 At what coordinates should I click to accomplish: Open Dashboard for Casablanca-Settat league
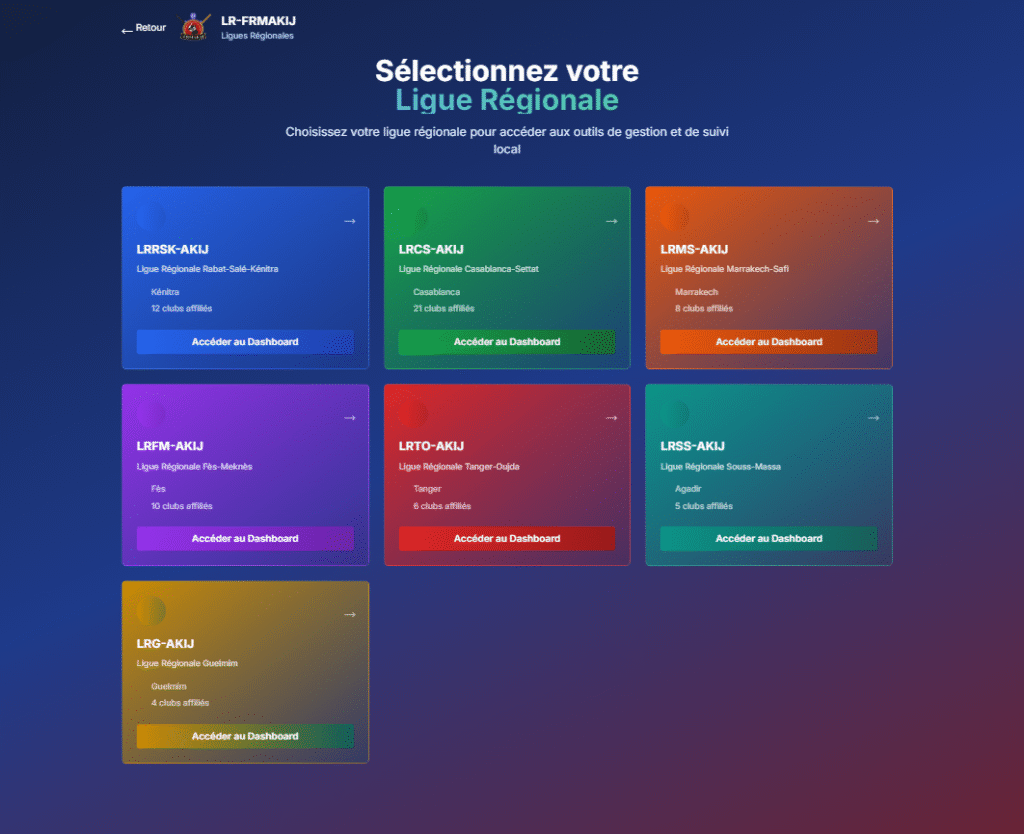click(507, 342)
